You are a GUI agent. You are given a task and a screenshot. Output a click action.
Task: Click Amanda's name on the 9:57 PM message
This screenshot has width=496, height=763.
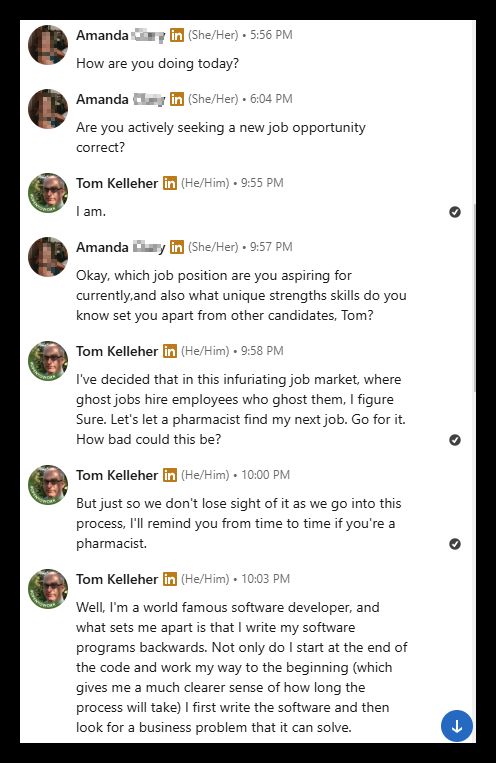click(x=121, y=247)
